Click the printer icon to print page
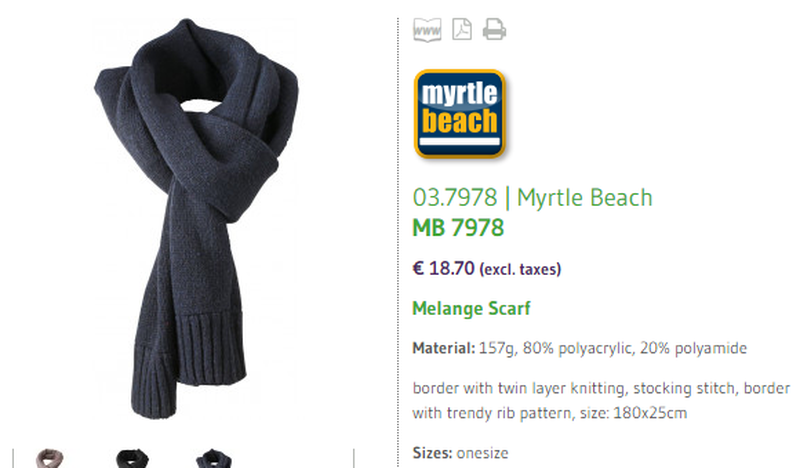Viewport: 800px width, 468px height. [494, 29]
